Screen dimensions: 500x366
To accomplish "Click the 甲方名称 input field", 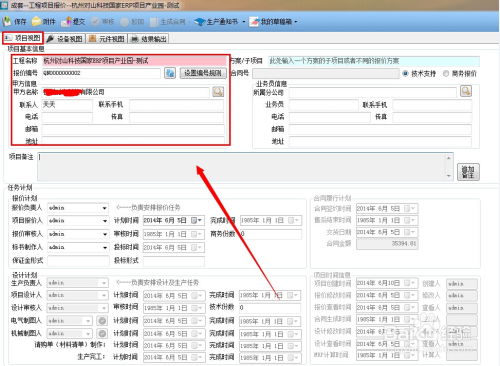I will click(126, 92).
